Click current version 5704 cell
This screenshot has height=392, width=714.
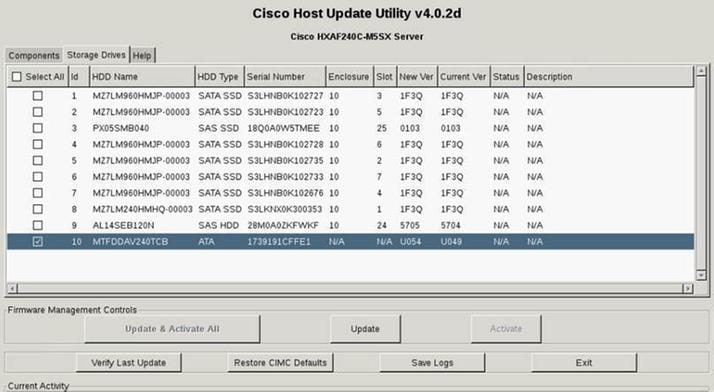450,225
